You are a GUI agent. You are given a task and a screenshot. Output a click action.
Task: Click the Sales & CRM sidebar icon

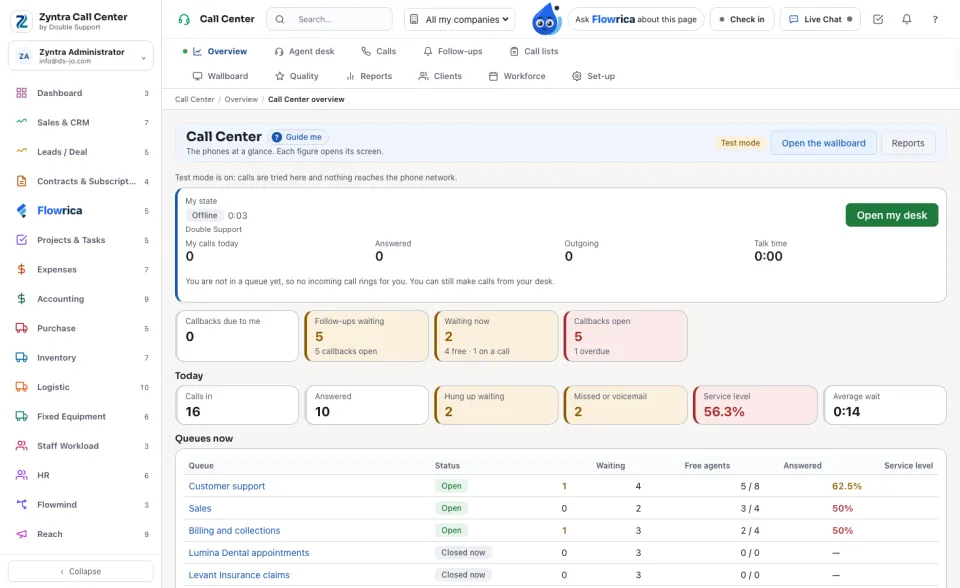(x=21, y=122)
